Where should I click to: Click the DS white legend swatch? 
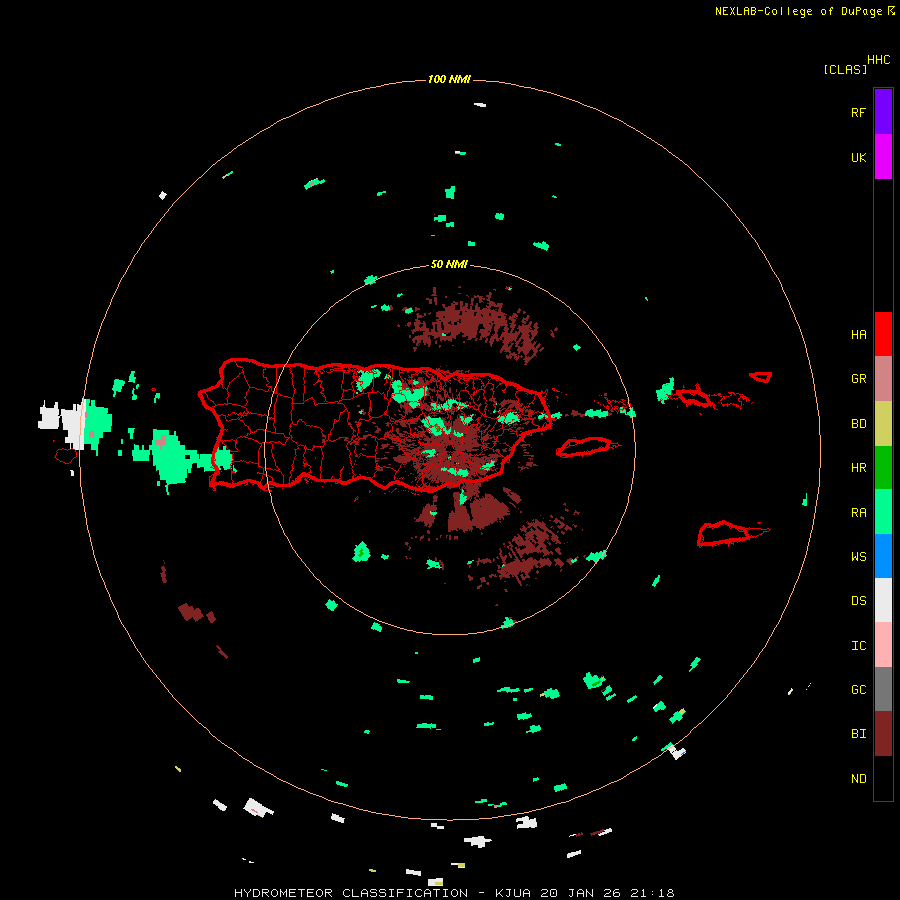pyautogui.click(x=883, y=600)
